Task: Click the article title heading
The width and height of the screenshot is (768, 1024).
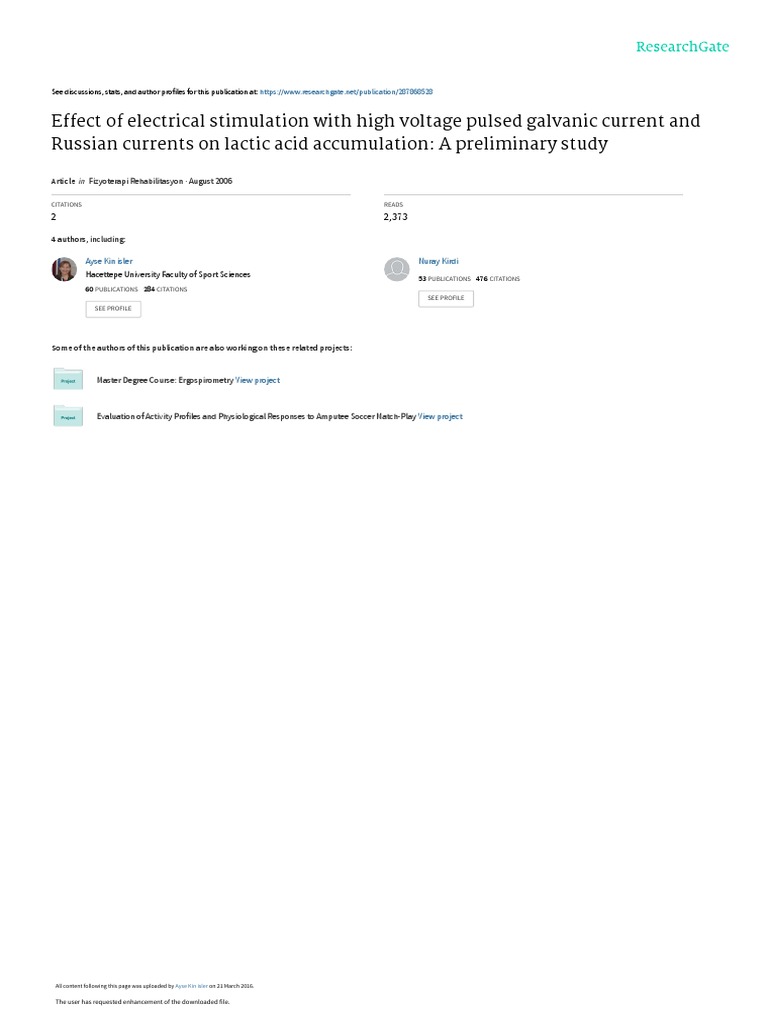Action: 375,132
